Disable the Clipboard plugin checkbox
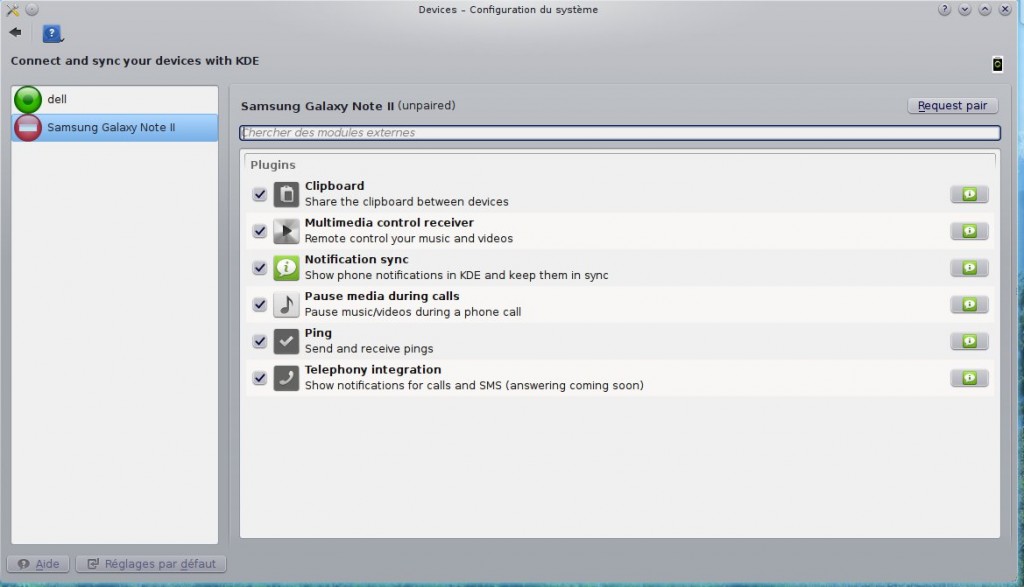1024x587 pixels. (259, 195)
